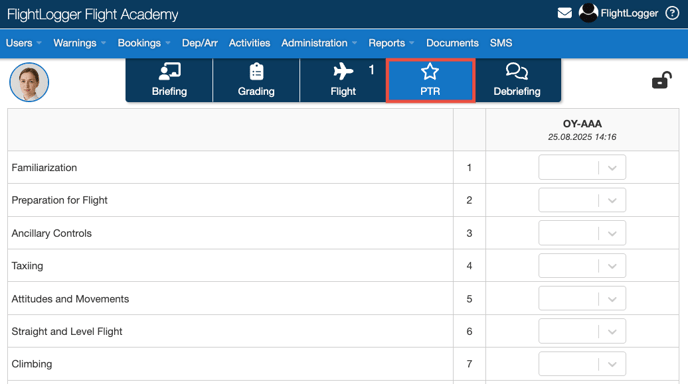Click the Familiarization row label

tap(44, 168)
